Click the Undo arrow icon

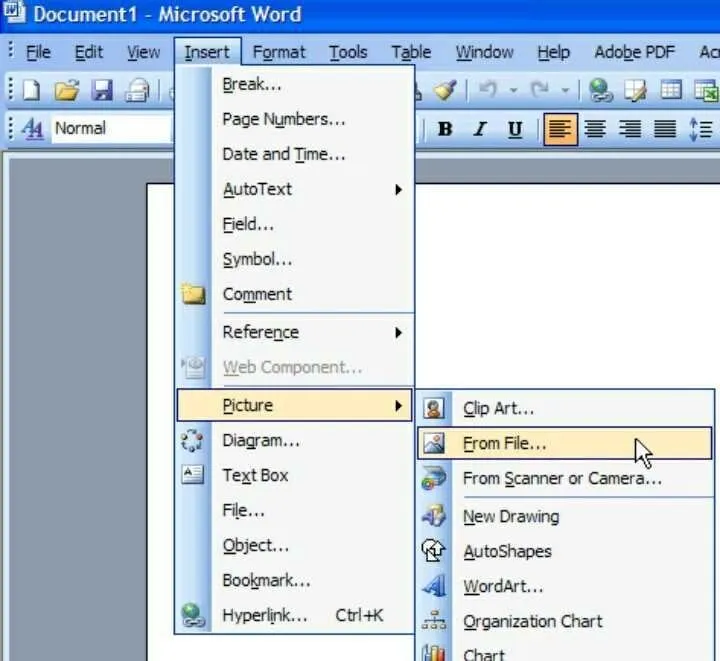489,89
